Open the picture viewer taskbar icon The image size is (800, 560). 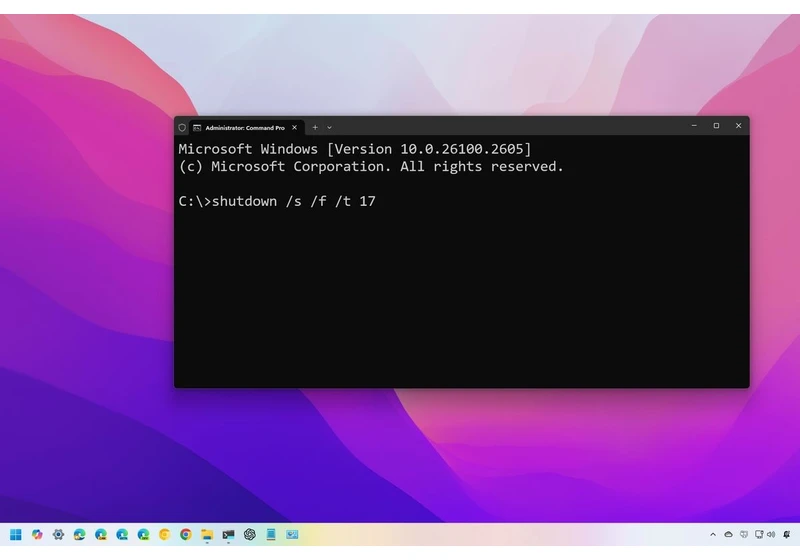[292, 534]
